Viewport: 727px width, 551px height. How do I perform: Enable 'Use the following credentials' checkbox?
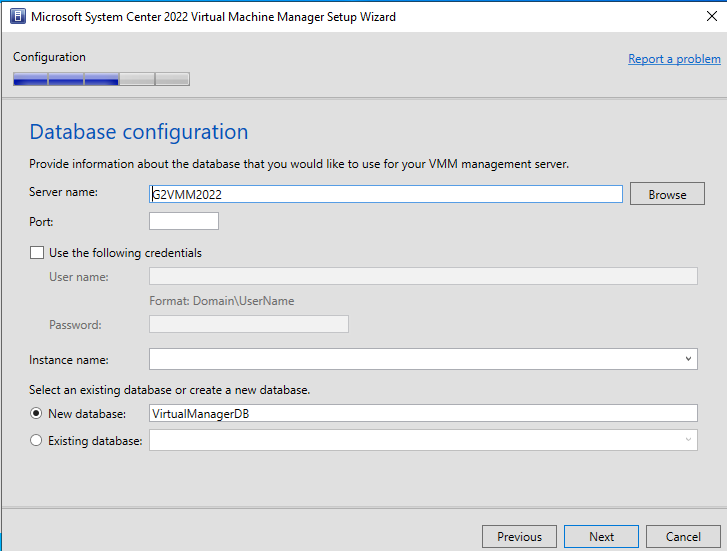coord(38,253)
